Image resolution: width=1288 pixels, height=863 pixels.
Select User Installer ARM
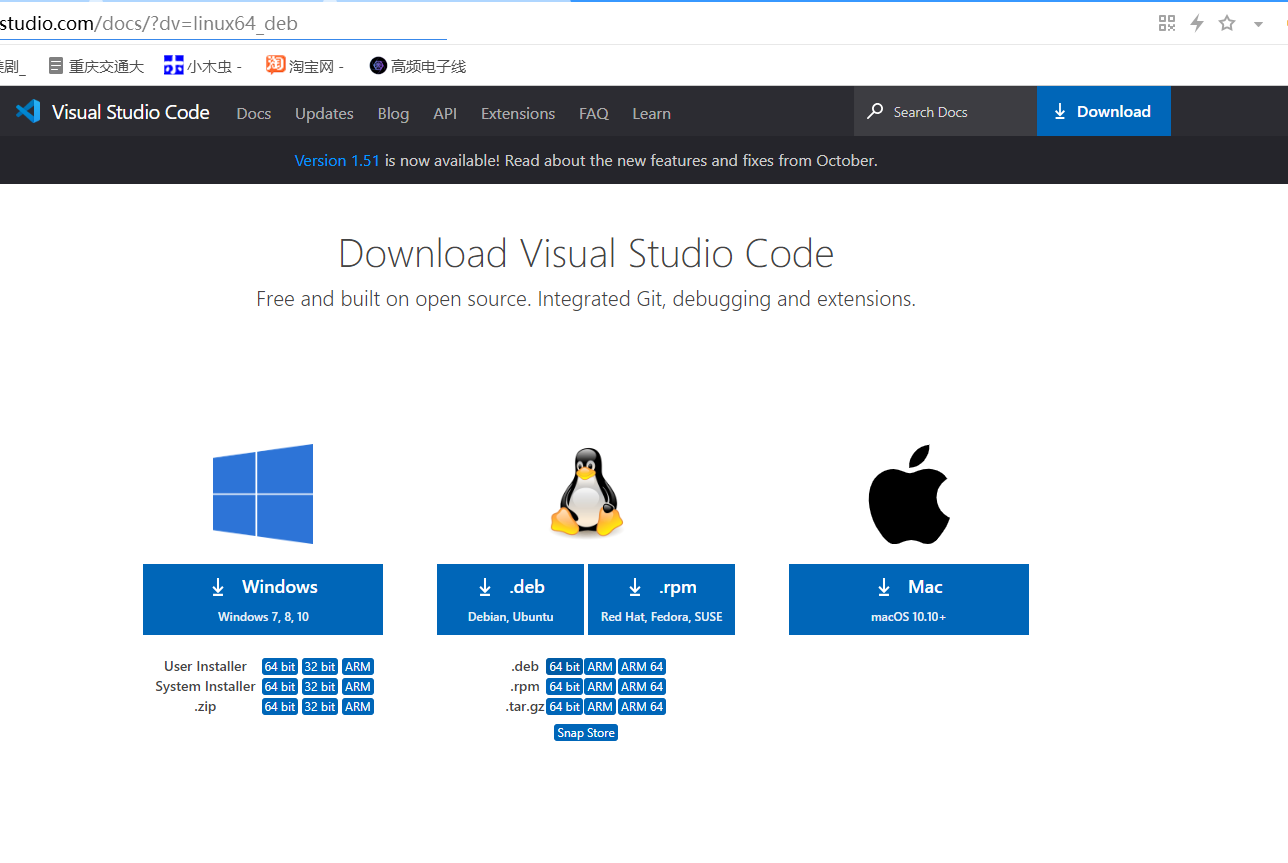click(x=358, y=666)
